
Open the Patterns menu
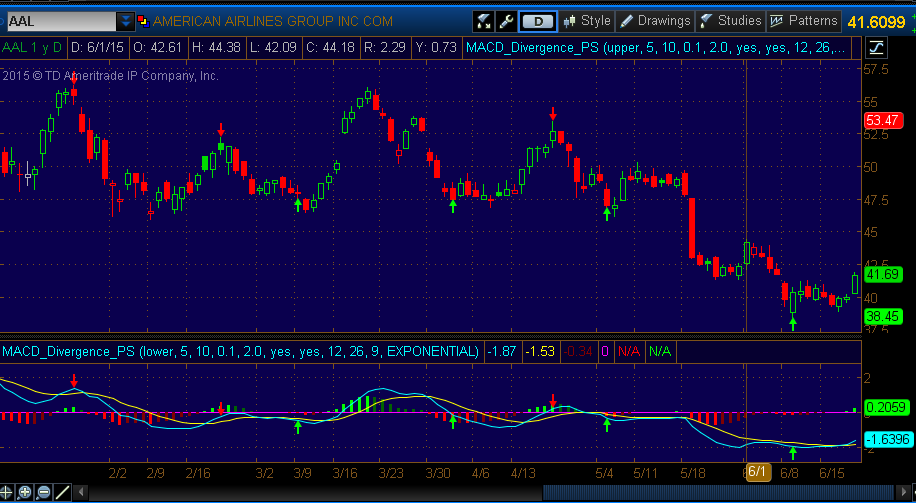coord(804,21)
